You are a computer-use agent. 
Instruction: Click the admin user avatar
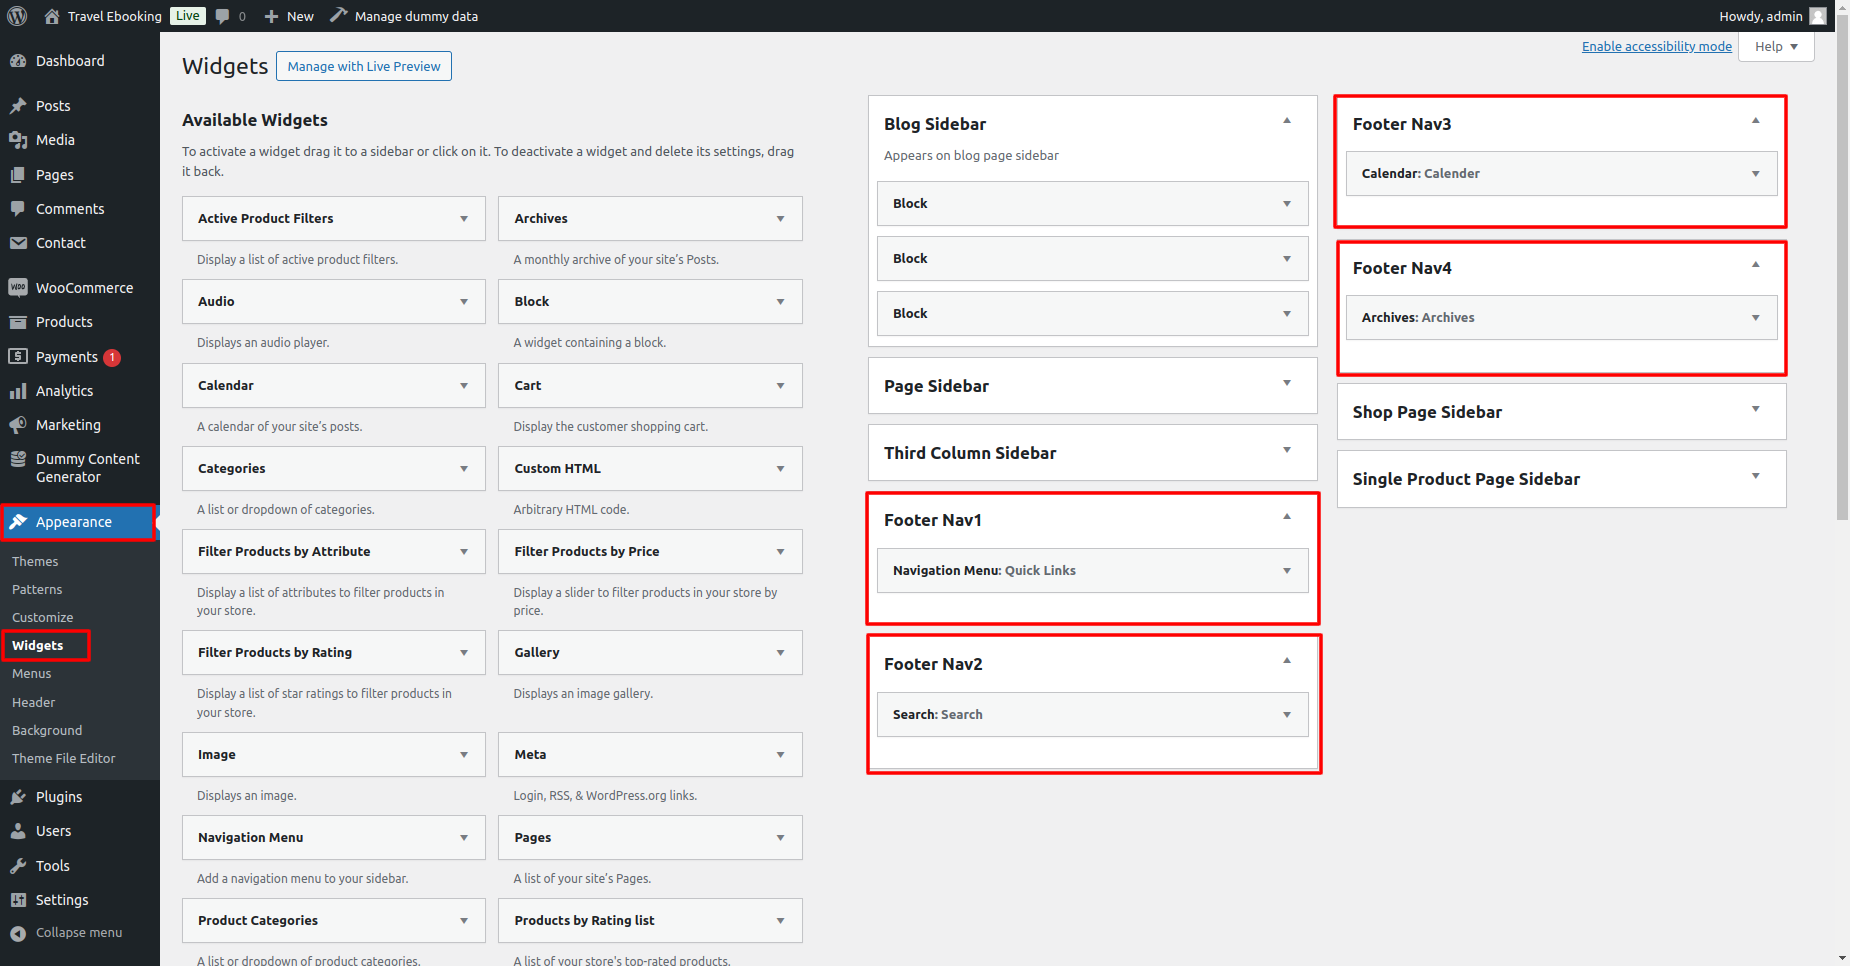[1818, 16]
